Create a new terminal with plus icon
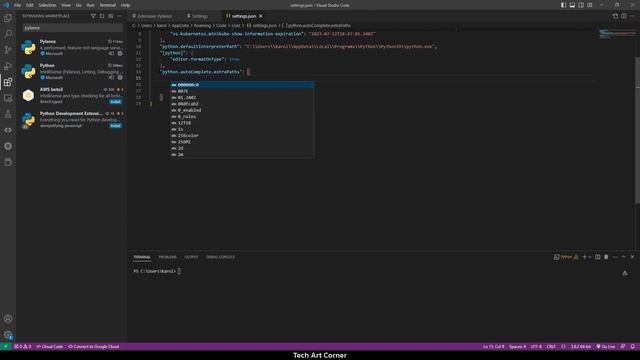 584,257
